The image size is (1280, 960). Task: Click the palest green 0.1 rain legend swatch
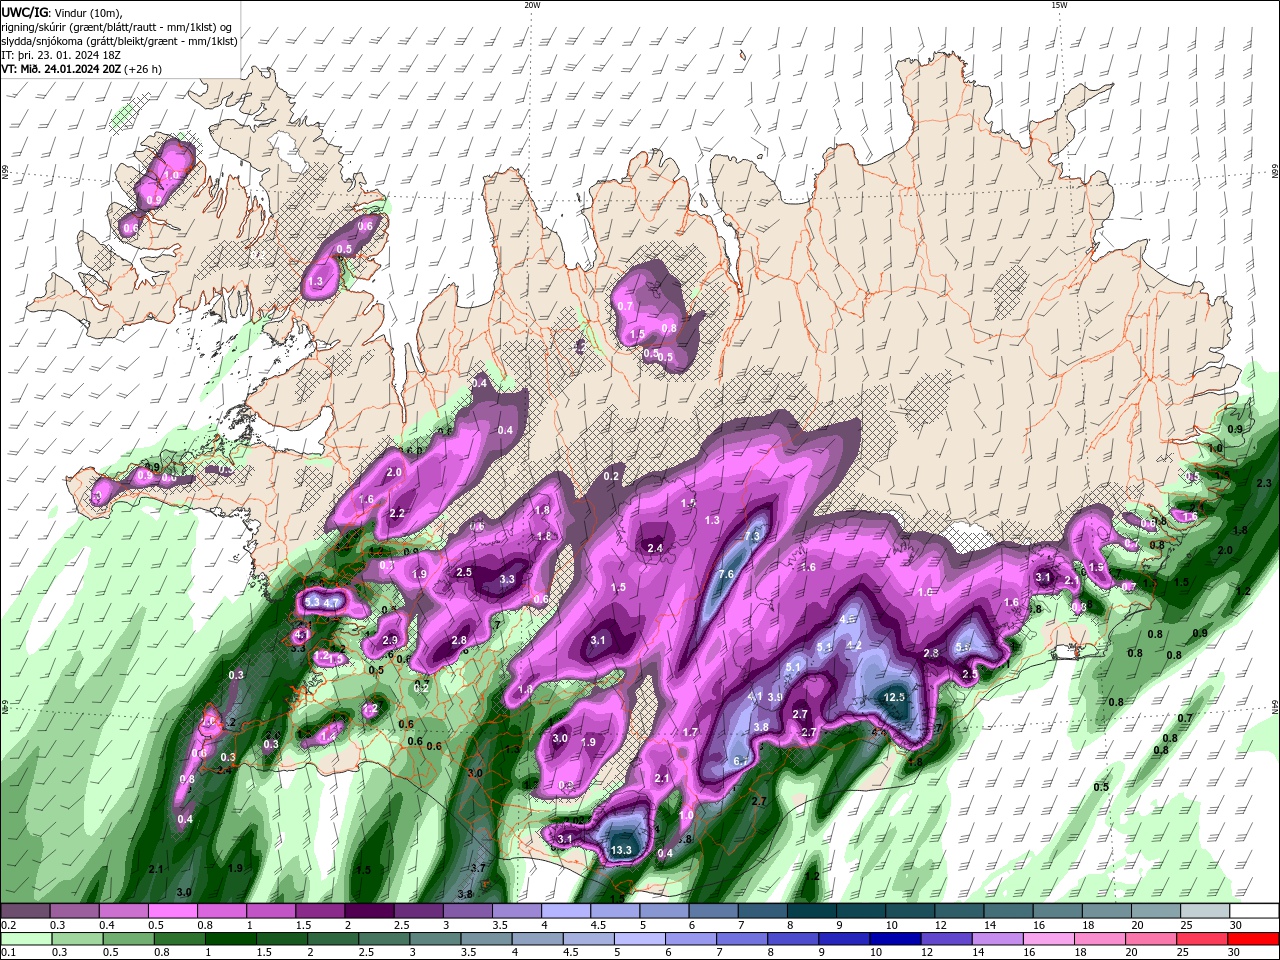[x=25, y=939]
